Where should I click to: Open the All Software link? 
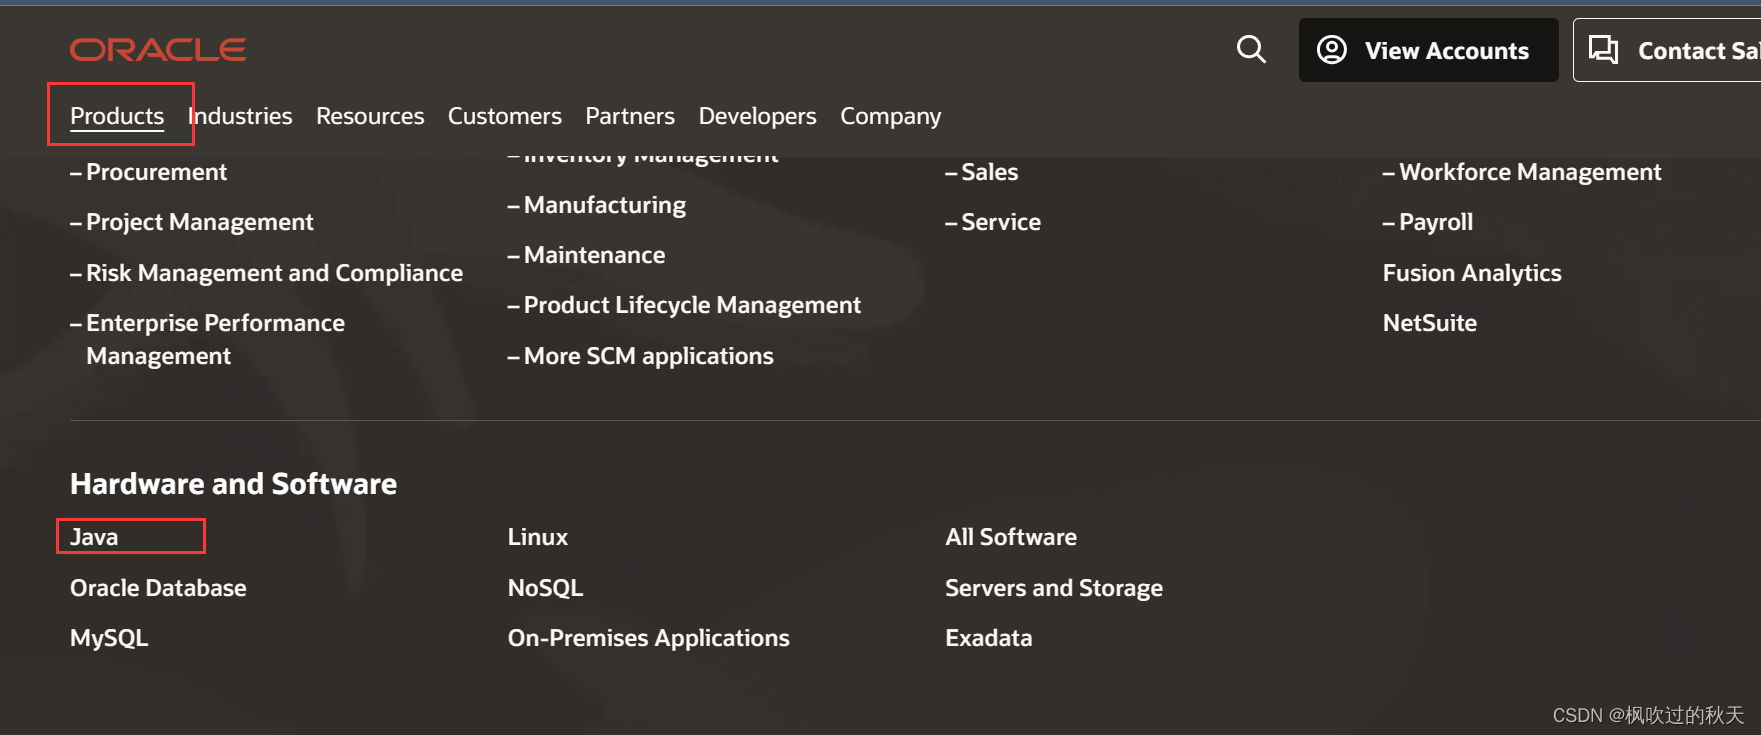pos(1011,537)
